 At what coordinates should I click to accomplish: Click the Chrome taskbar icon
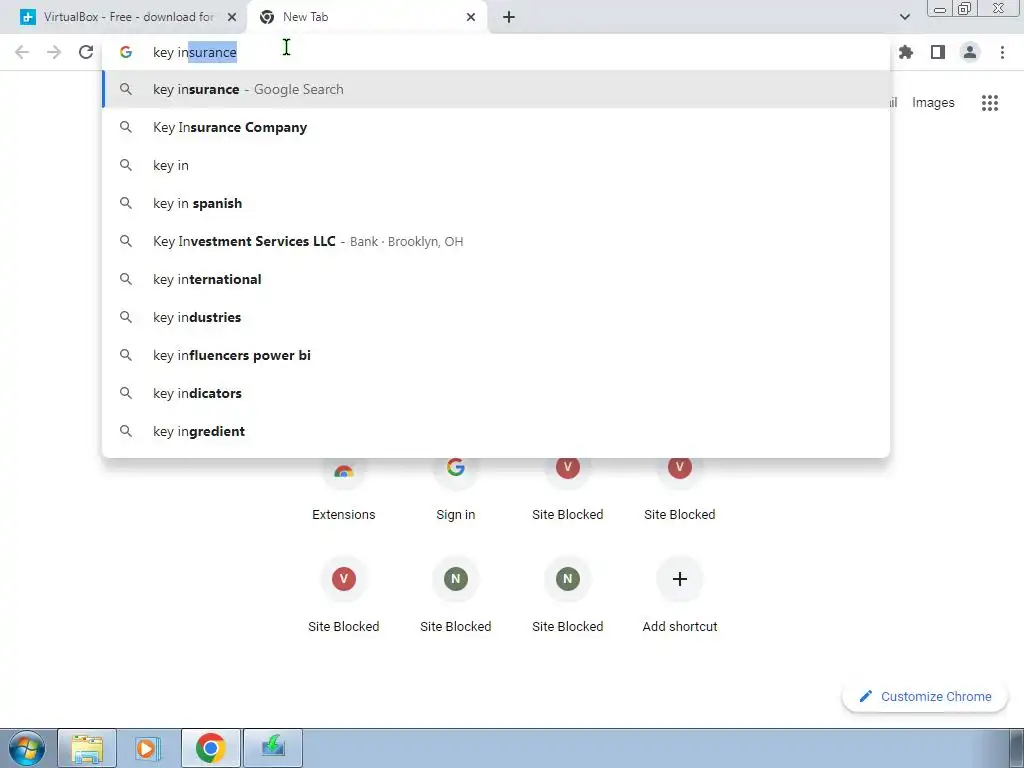tap(210, 748)
